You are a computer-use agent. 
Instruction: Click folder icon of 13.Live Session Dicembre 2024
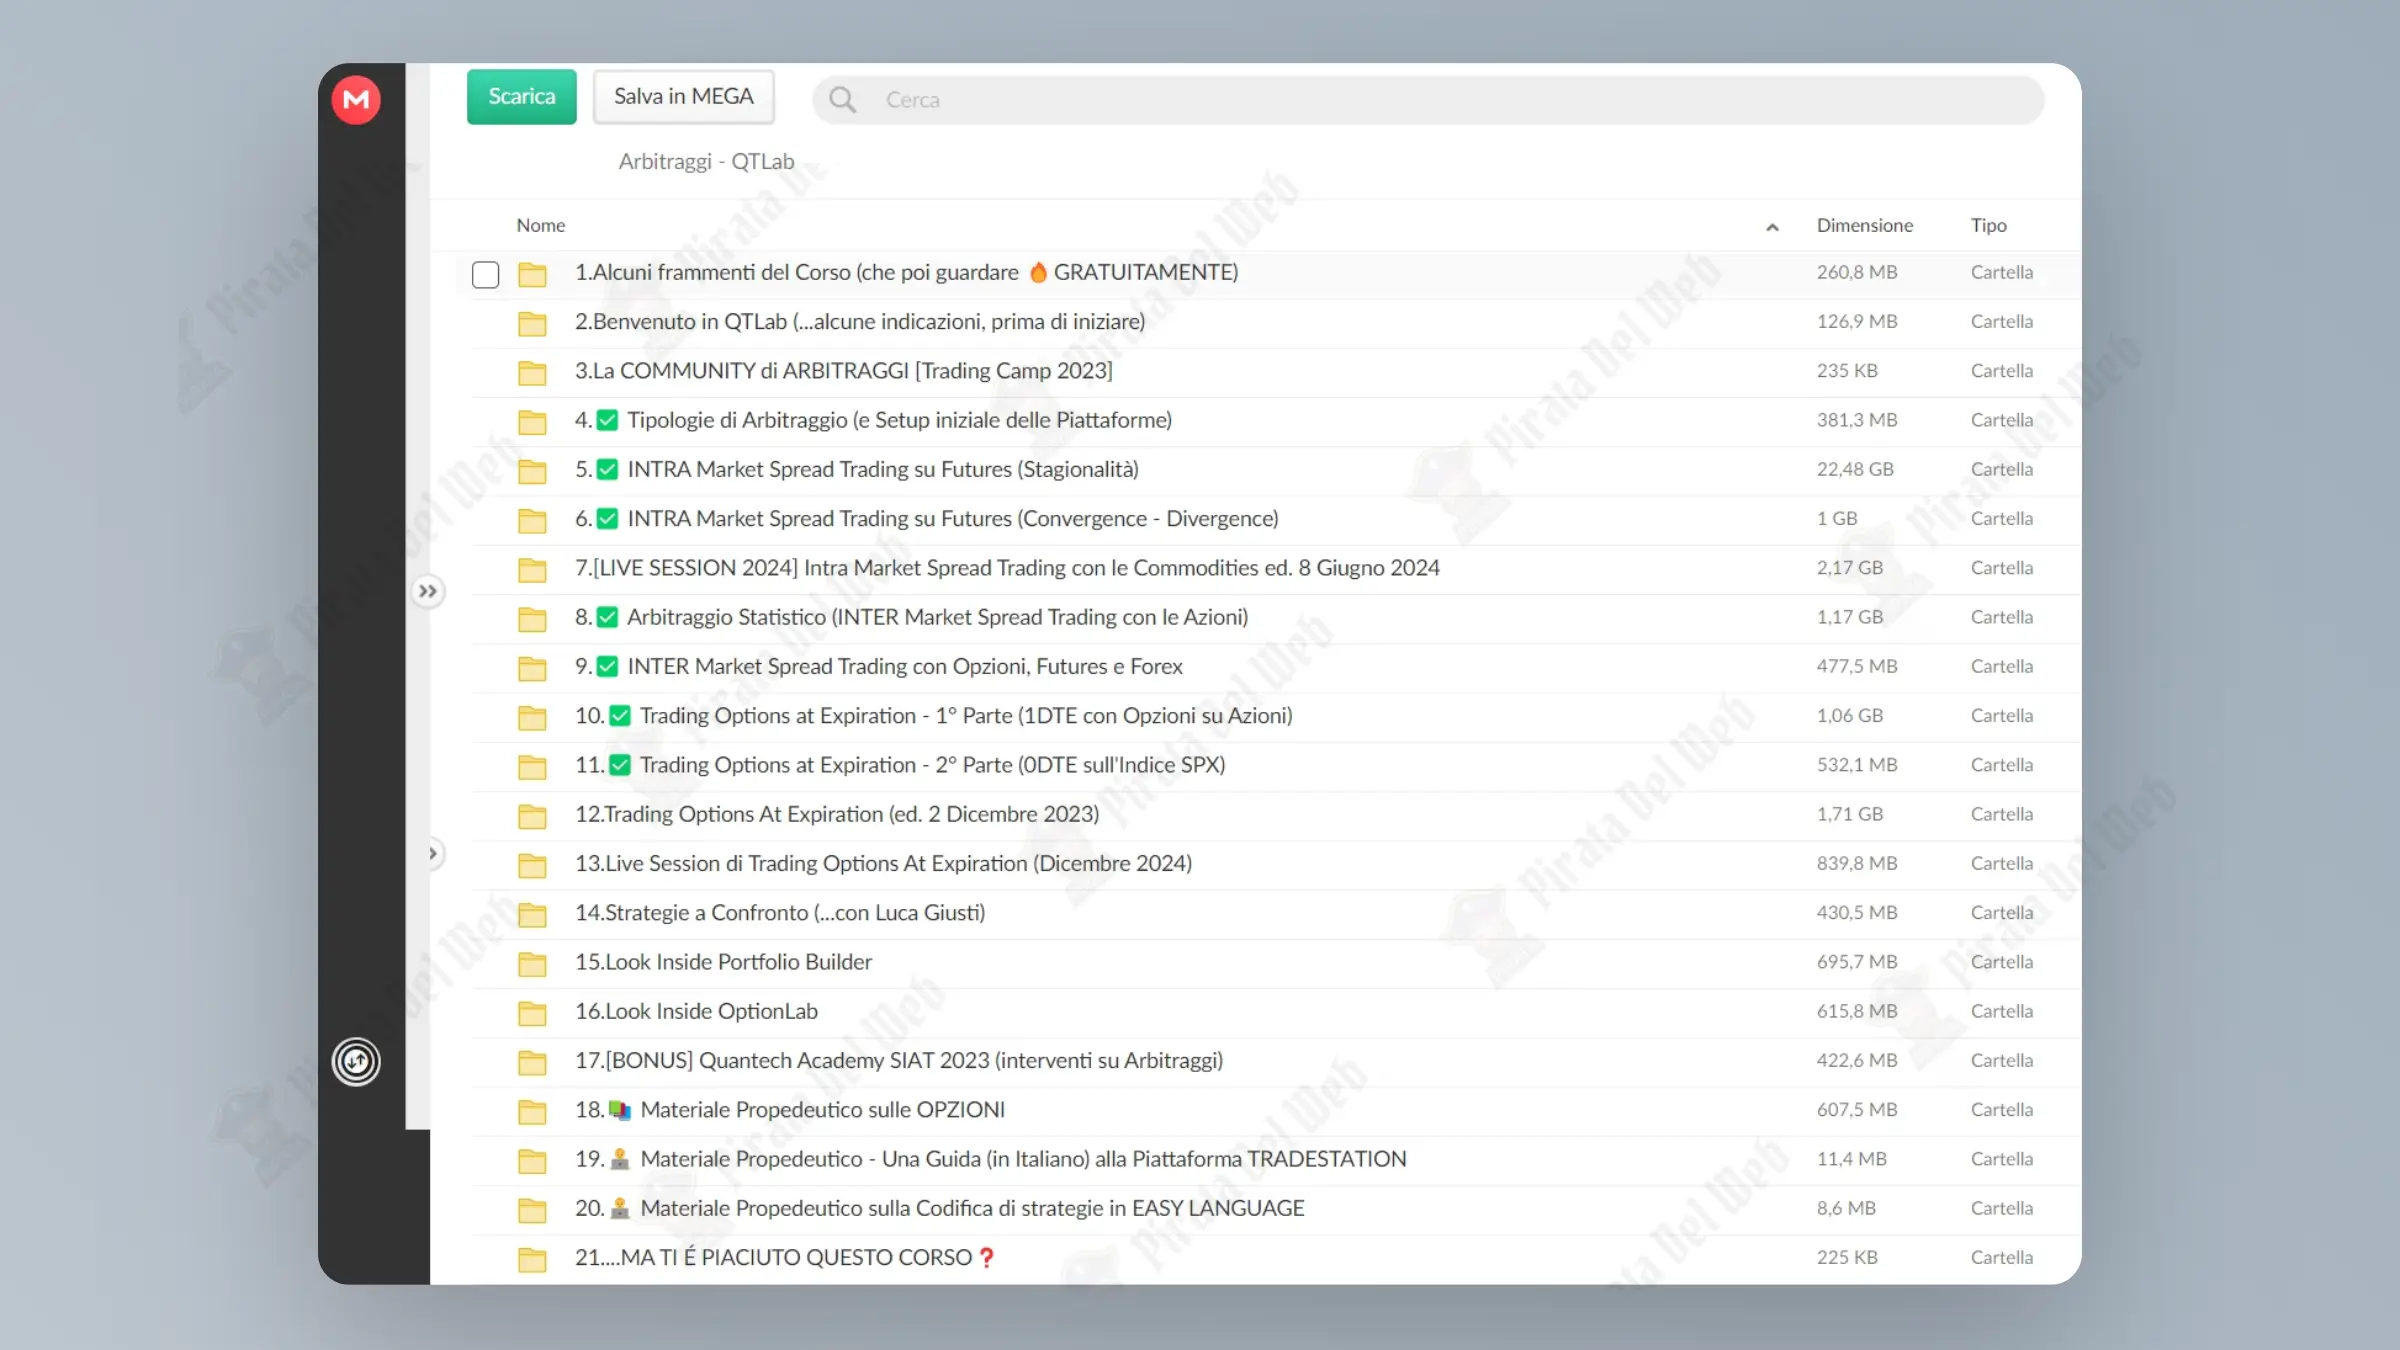[532, 865]
